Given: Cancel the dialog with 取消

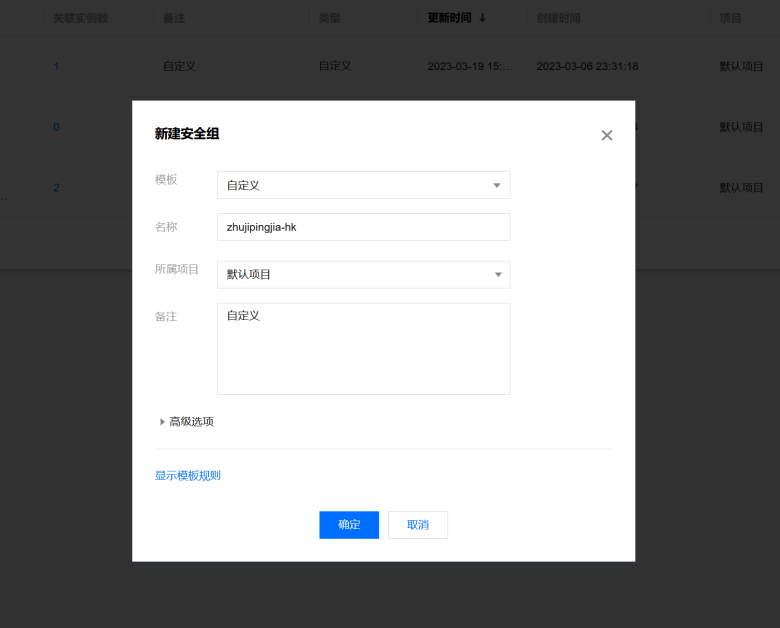Looking at the screenshot, I should (x=418, y=524).
